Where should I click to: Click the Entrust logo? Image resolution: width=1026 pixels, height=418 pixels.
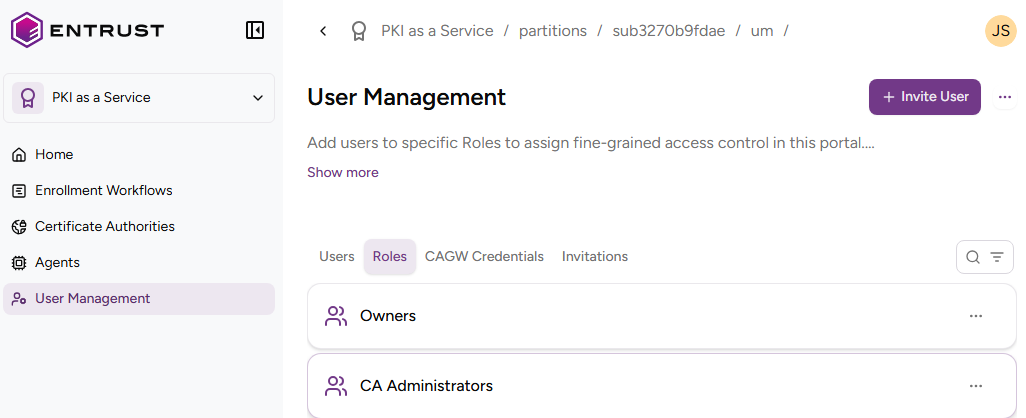[x=87, y=30]
